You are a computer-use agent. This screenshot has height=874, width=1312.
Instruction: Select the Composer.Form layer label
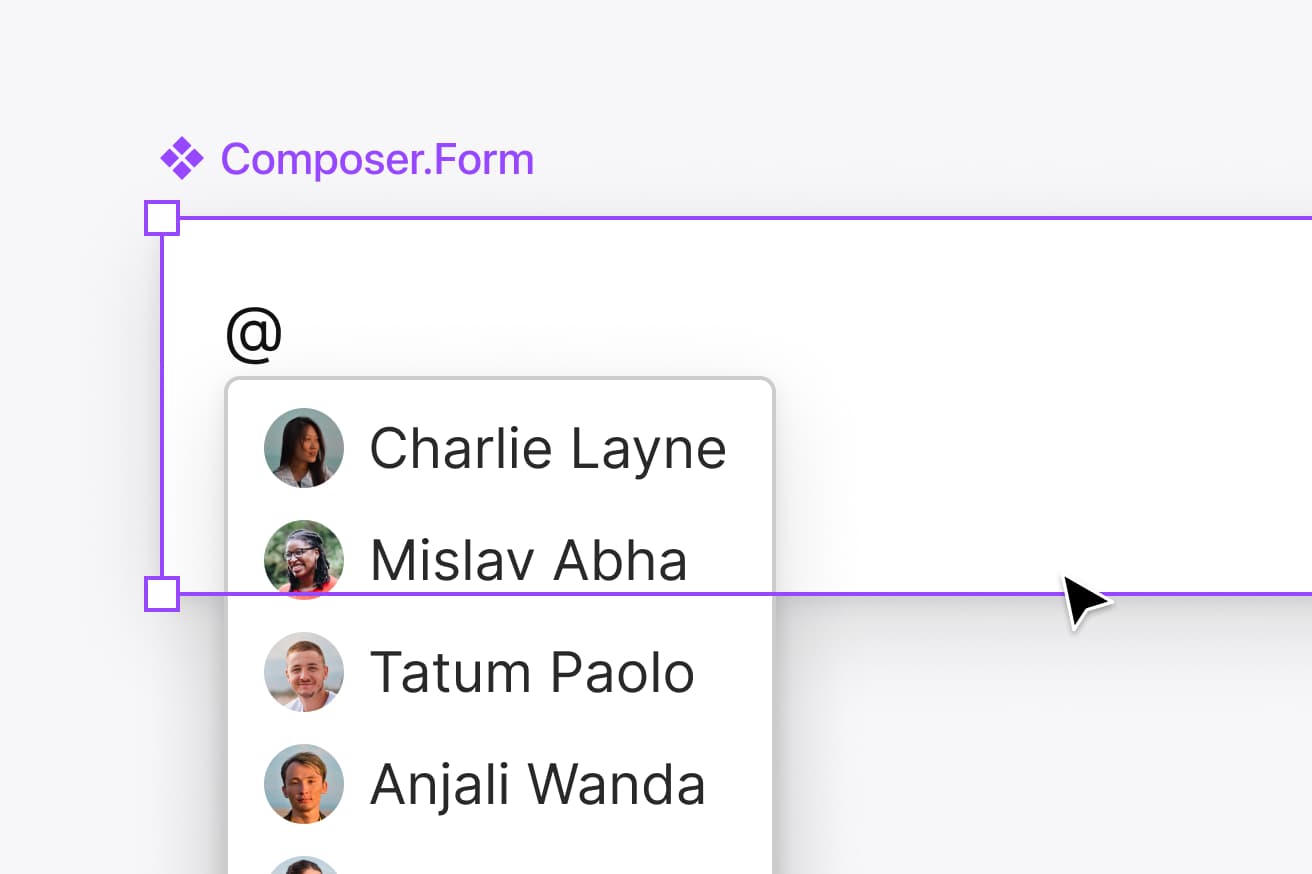(377, 159)
